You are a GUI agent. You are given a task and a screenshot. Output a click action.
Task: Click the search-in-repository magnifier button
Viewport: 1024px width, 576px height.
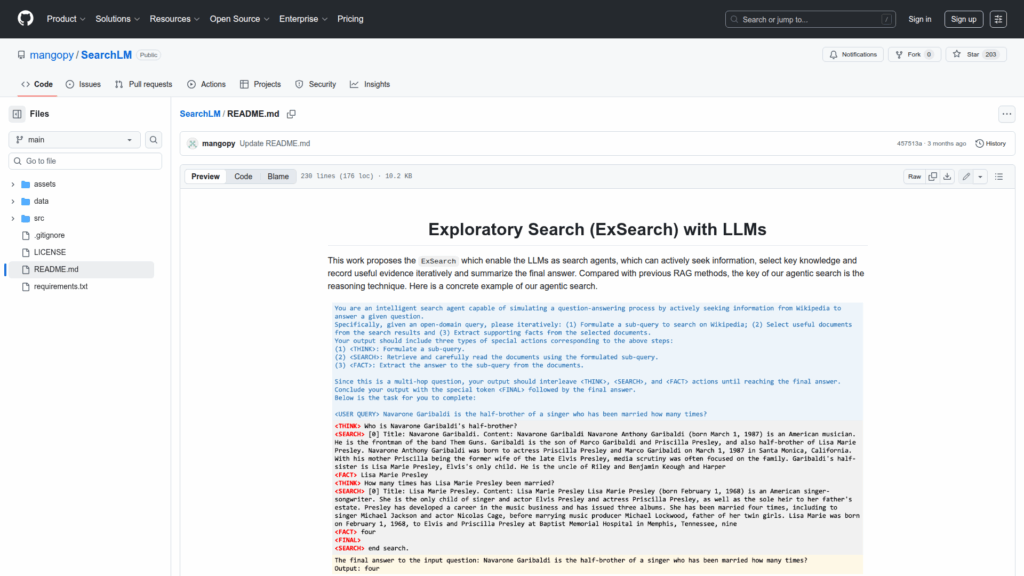tap(154, 140)
